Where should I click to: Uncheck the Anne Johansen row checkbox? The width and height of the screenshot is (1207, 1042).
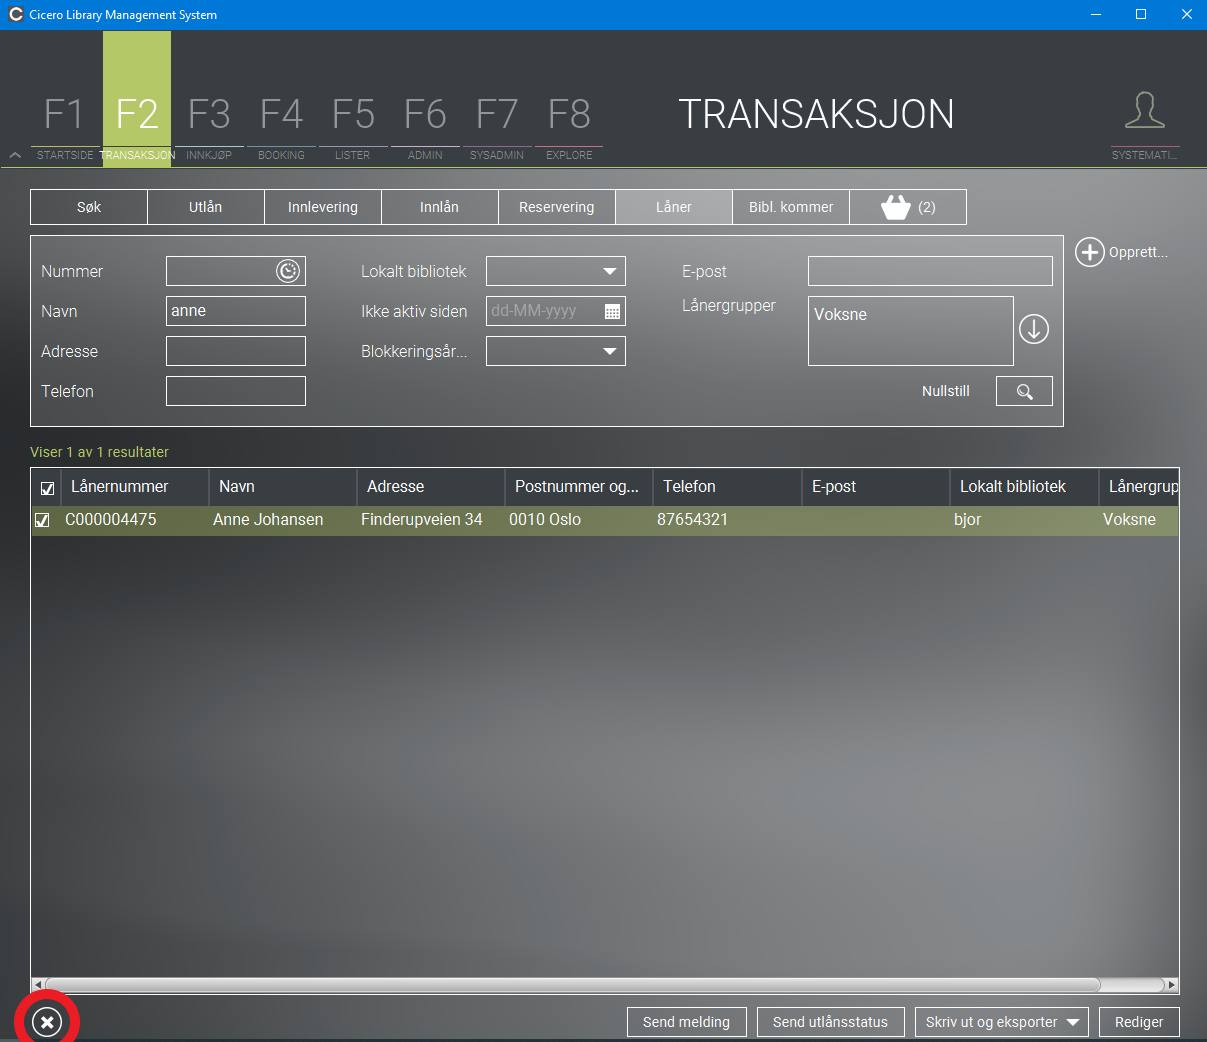[42, 520]
